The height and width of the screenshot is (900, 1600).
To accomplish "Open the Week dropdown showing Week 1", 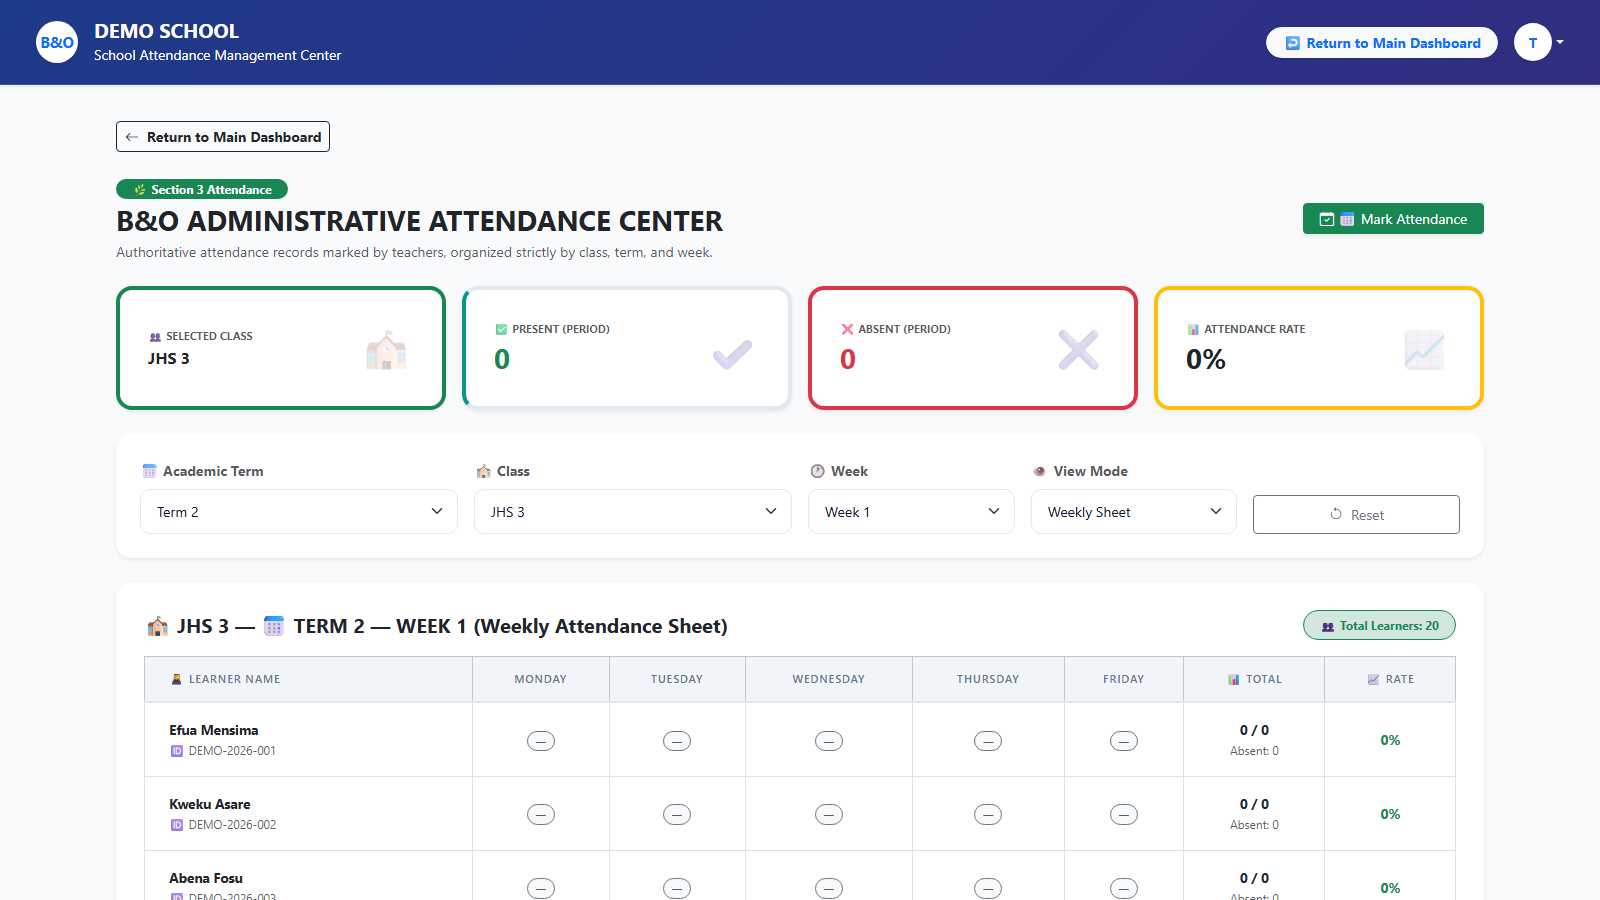I will click(911, 512).
